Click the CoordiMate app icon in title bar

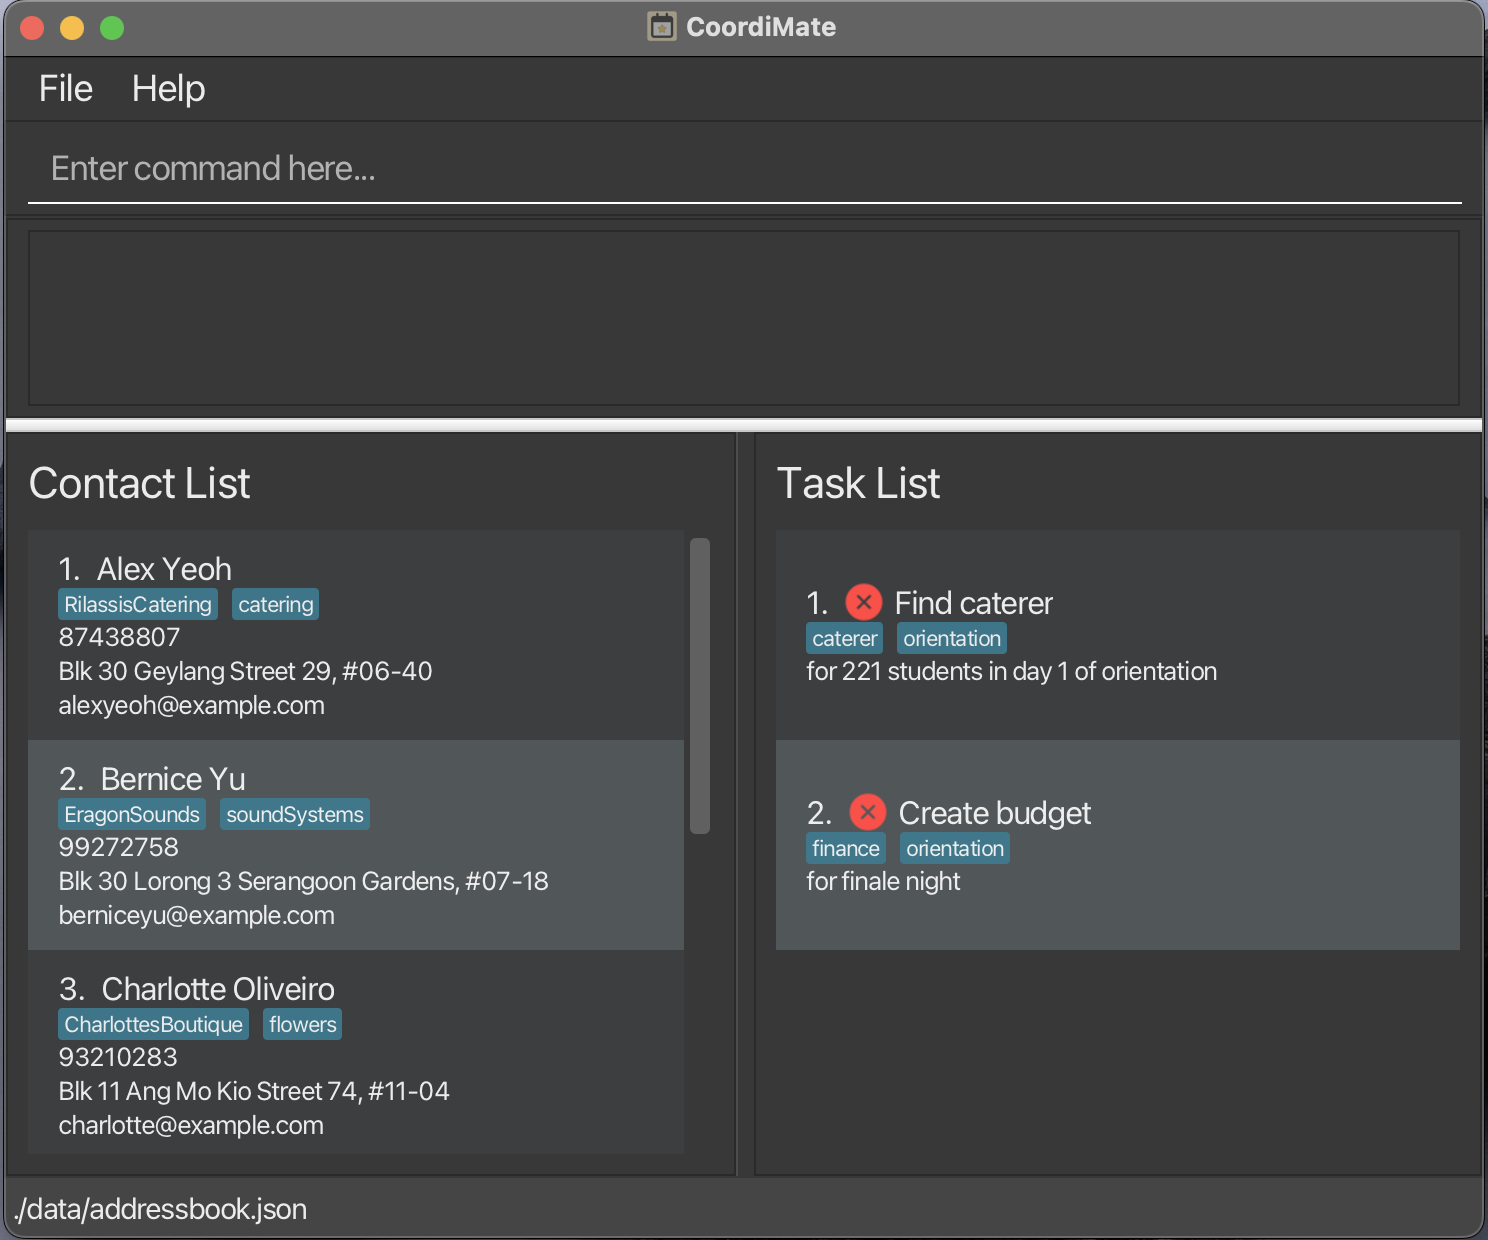[661, 26]
